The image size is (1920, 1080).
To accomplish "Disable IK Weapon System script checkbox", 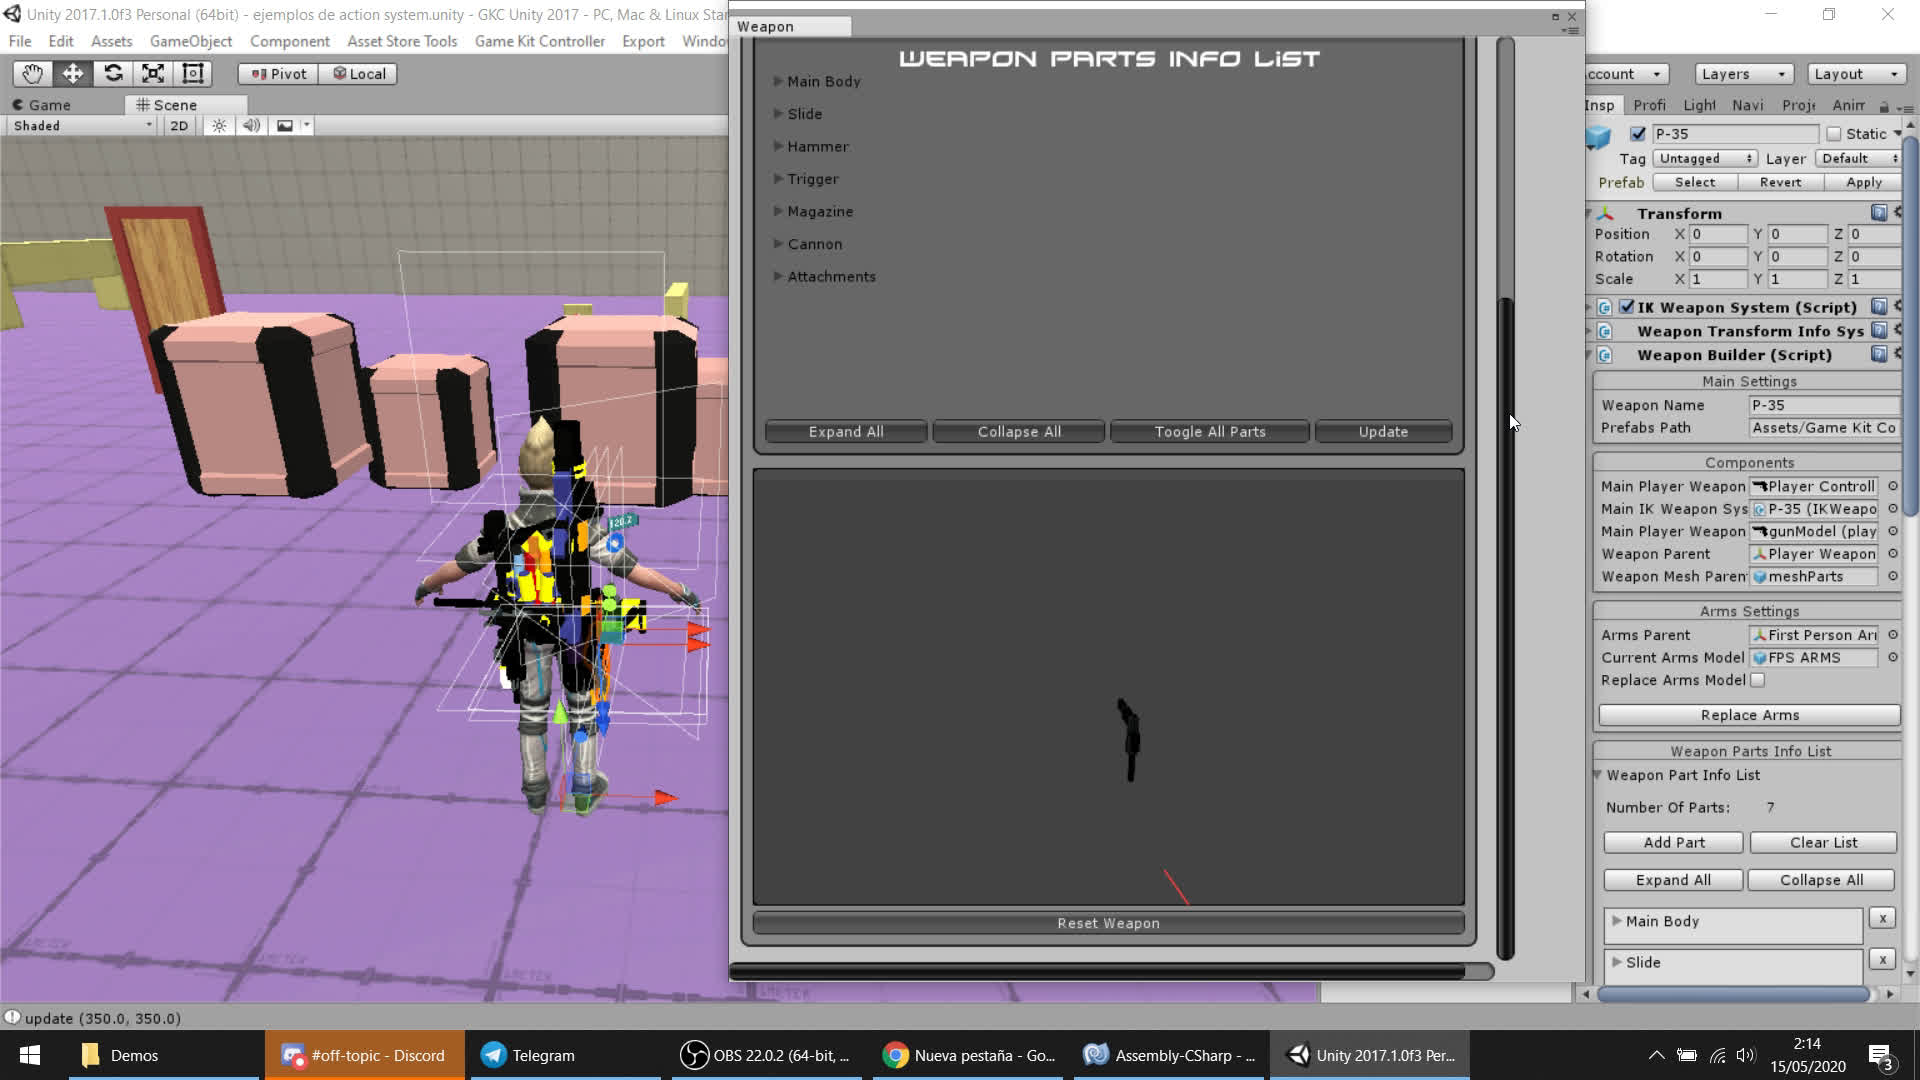I will 1626,307.
